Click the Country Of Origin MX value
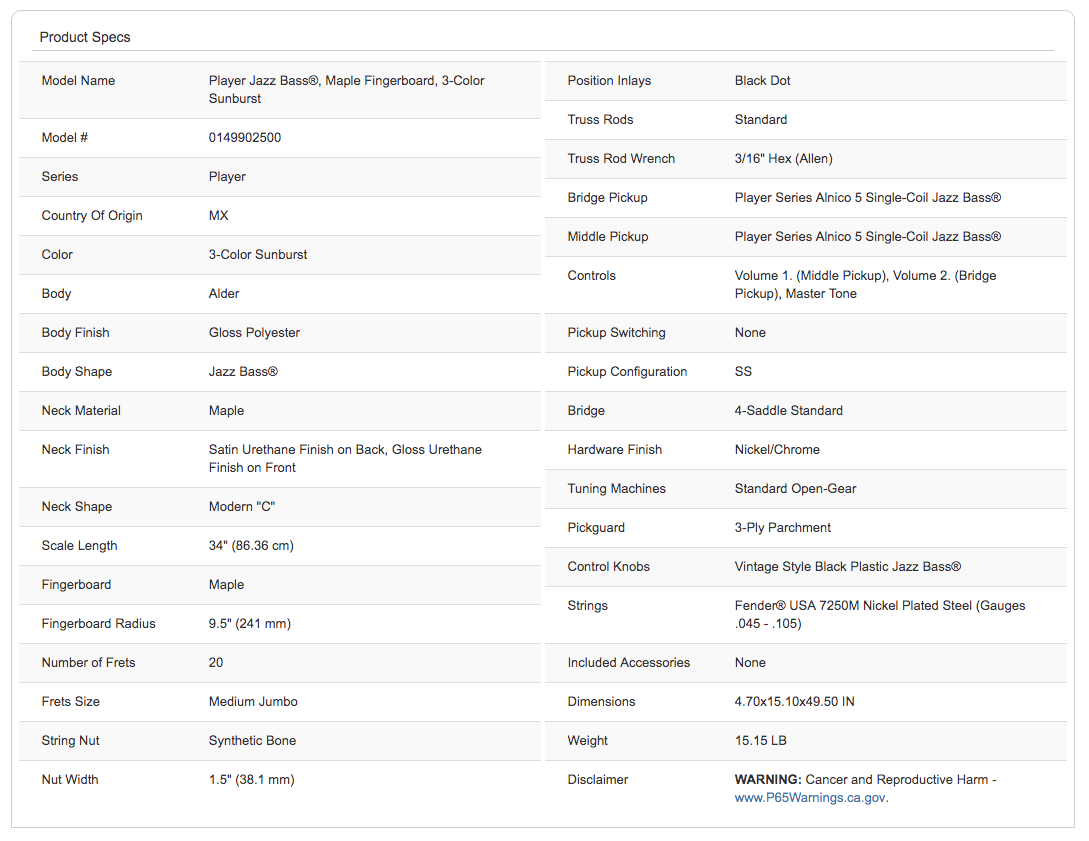 218,215
